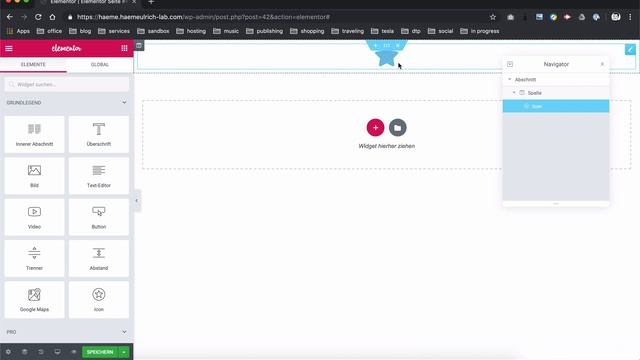Add section via handle plus icon
Image resolution: width=640 pixels, height=360 pixels.
pyautogui.click(x=376, y=46)
